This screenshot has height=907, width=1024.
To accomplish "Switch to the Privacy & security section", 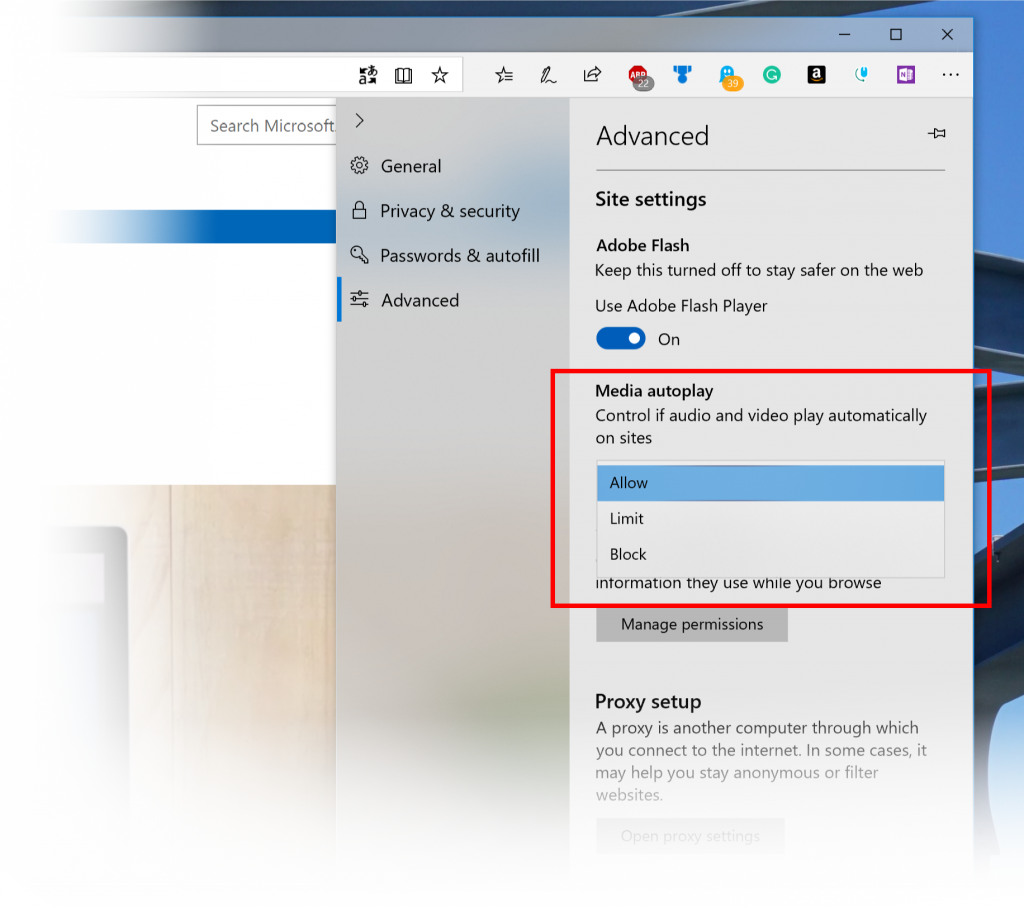I will pyautogui.click(x=450, y=211).
